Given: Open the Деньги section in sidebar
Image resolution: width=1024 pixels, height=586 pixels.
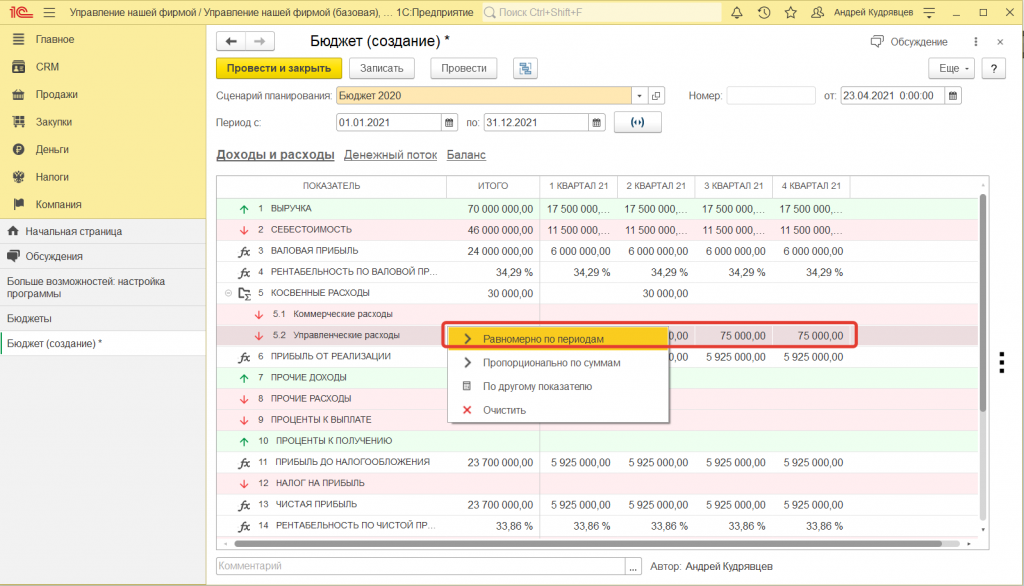Looking at the screenshot, I should (52, 149).
